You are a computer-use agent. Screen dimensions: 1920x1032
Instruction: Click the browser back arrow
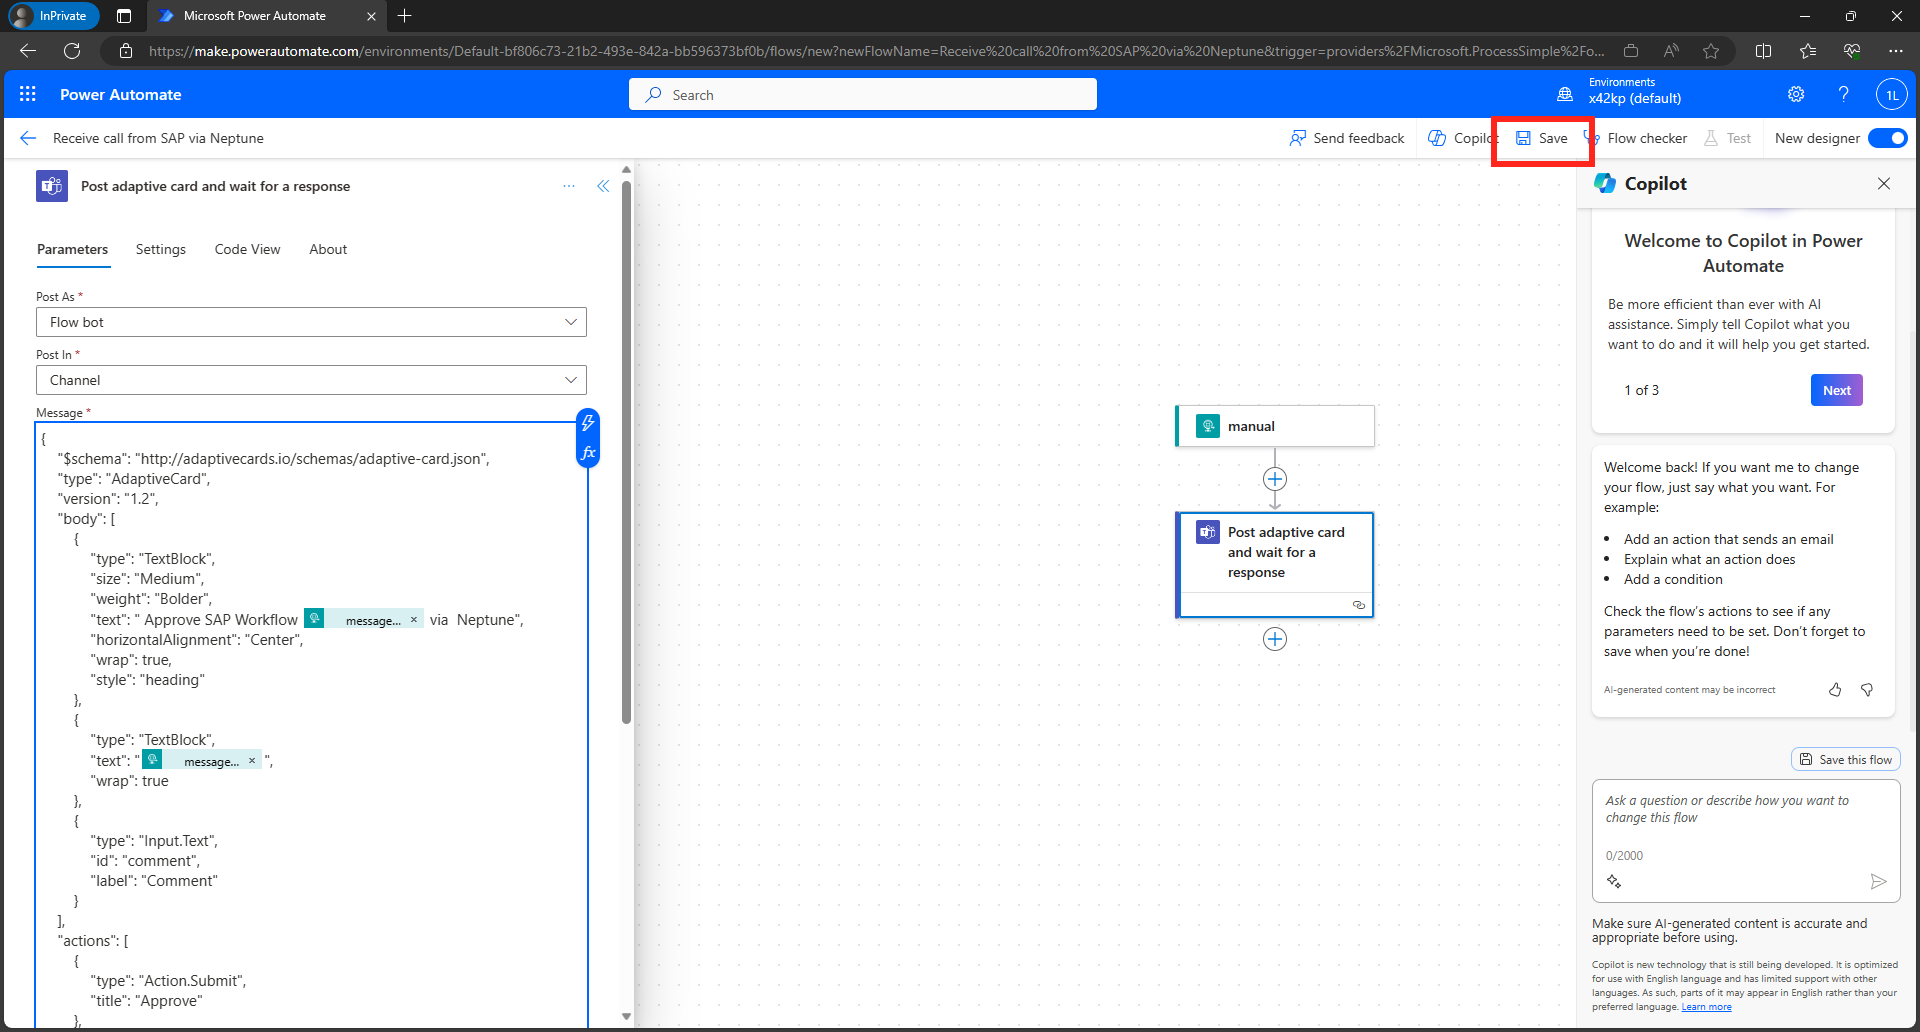click(x=28, y=51)
